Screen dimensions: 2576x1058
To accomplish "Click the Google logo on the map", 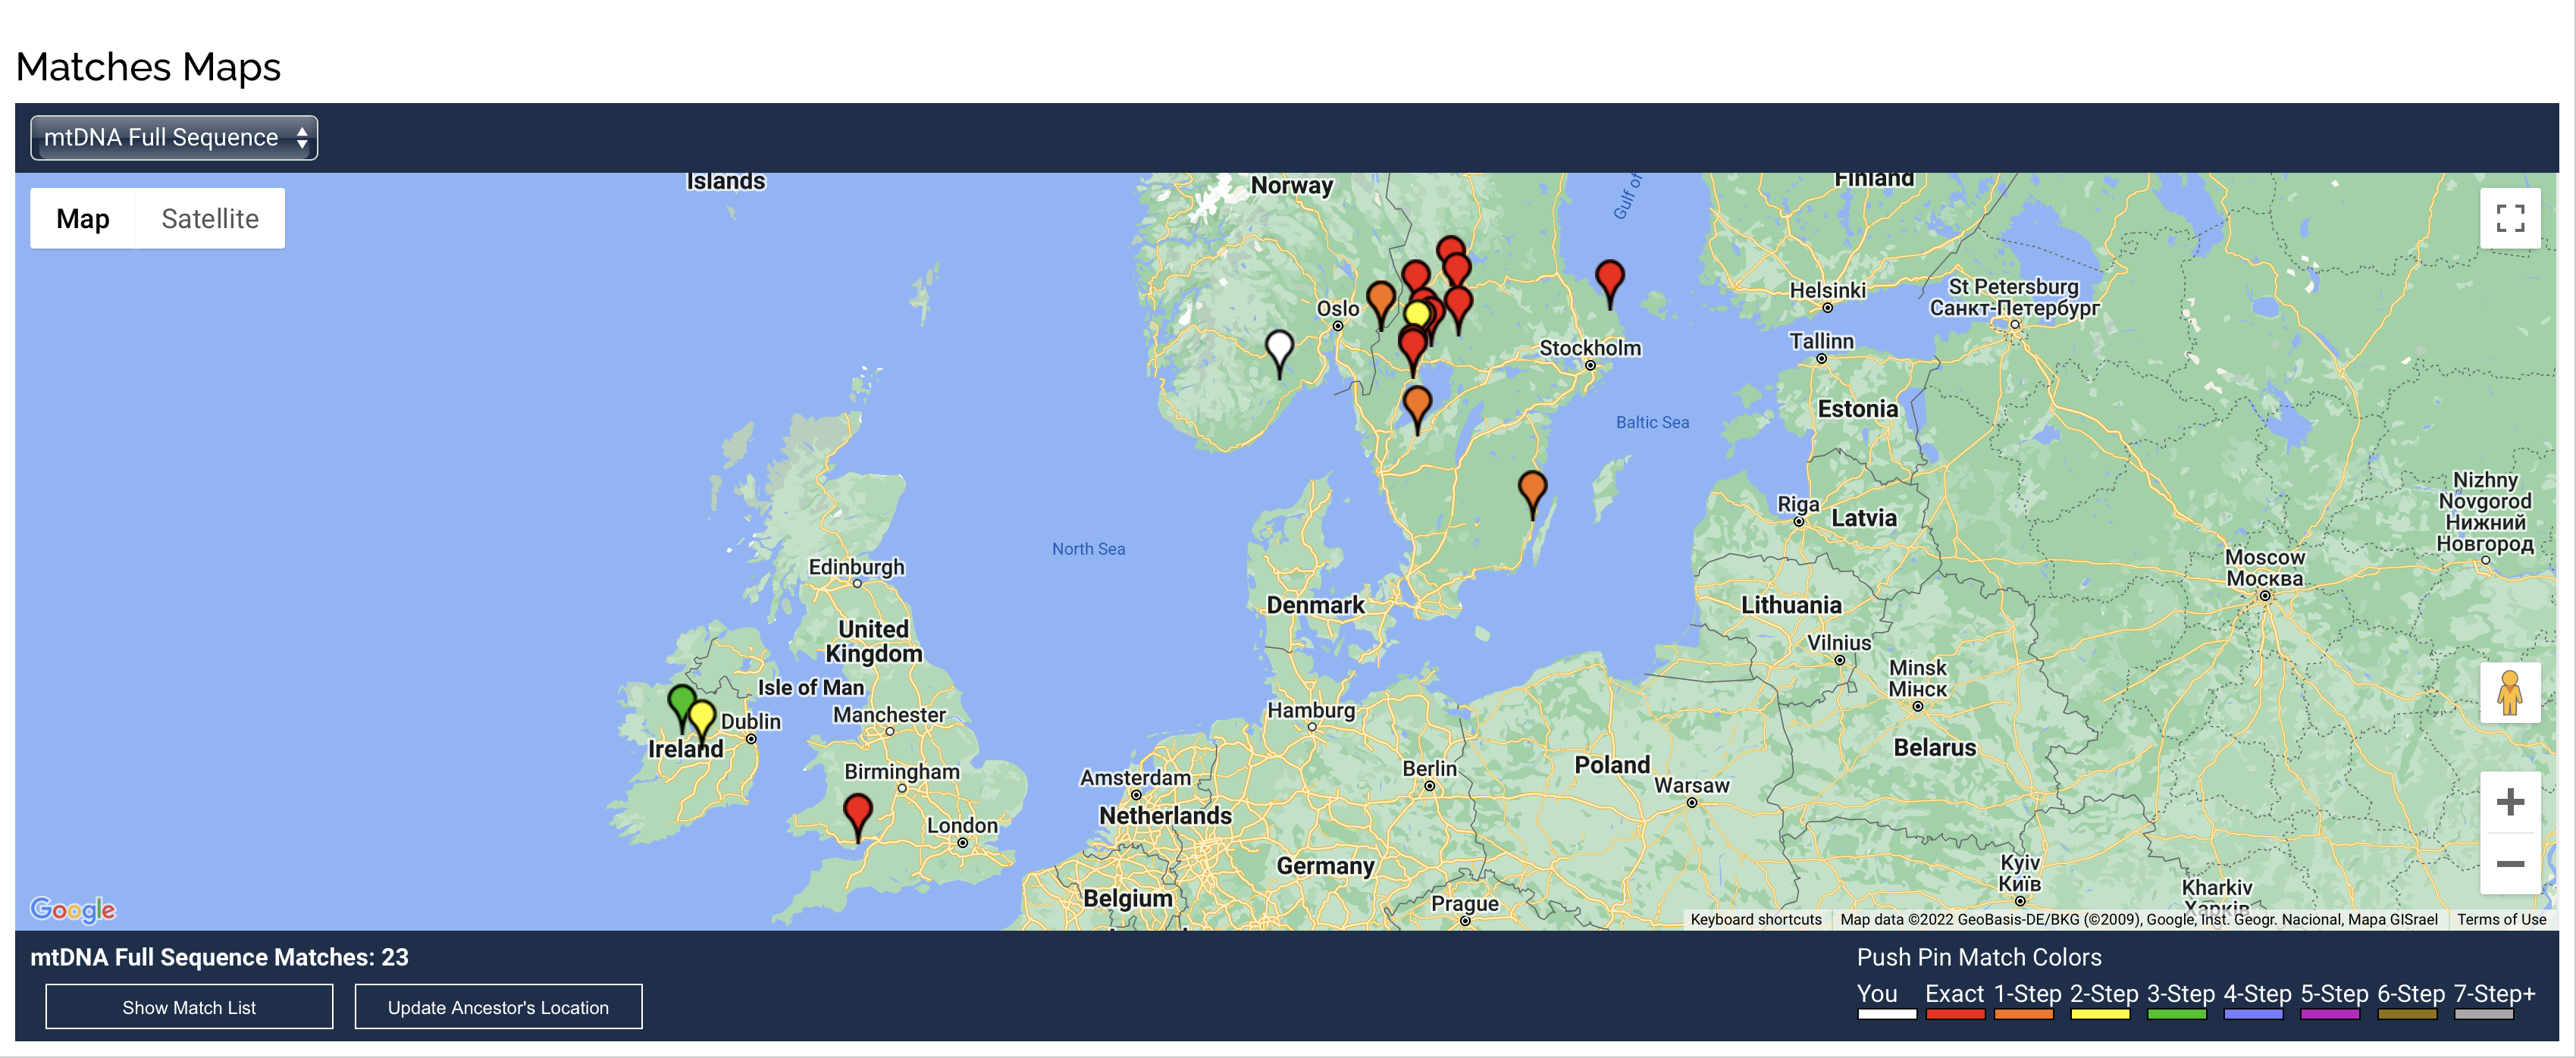I will (x=73, y=909).
